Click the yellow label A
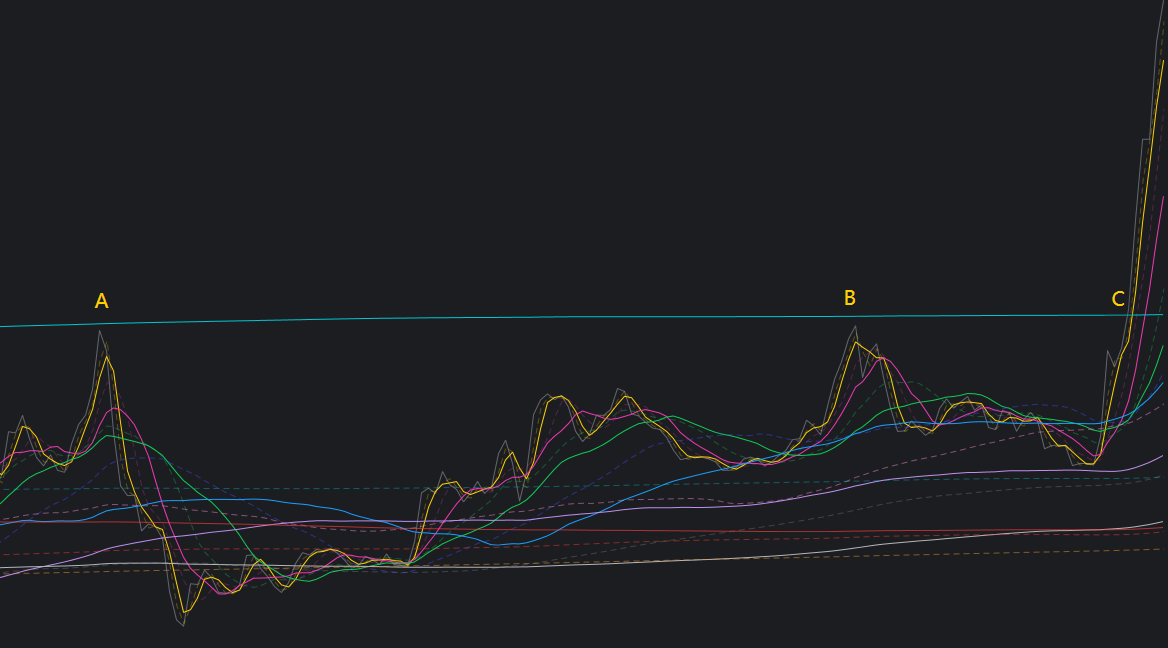1168x648 pixels. 101,301
